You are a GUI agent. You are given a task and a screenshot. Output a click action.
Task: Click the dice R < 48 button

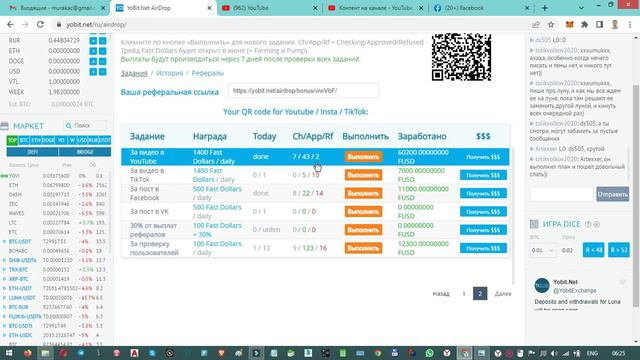[x=593, y=250]
